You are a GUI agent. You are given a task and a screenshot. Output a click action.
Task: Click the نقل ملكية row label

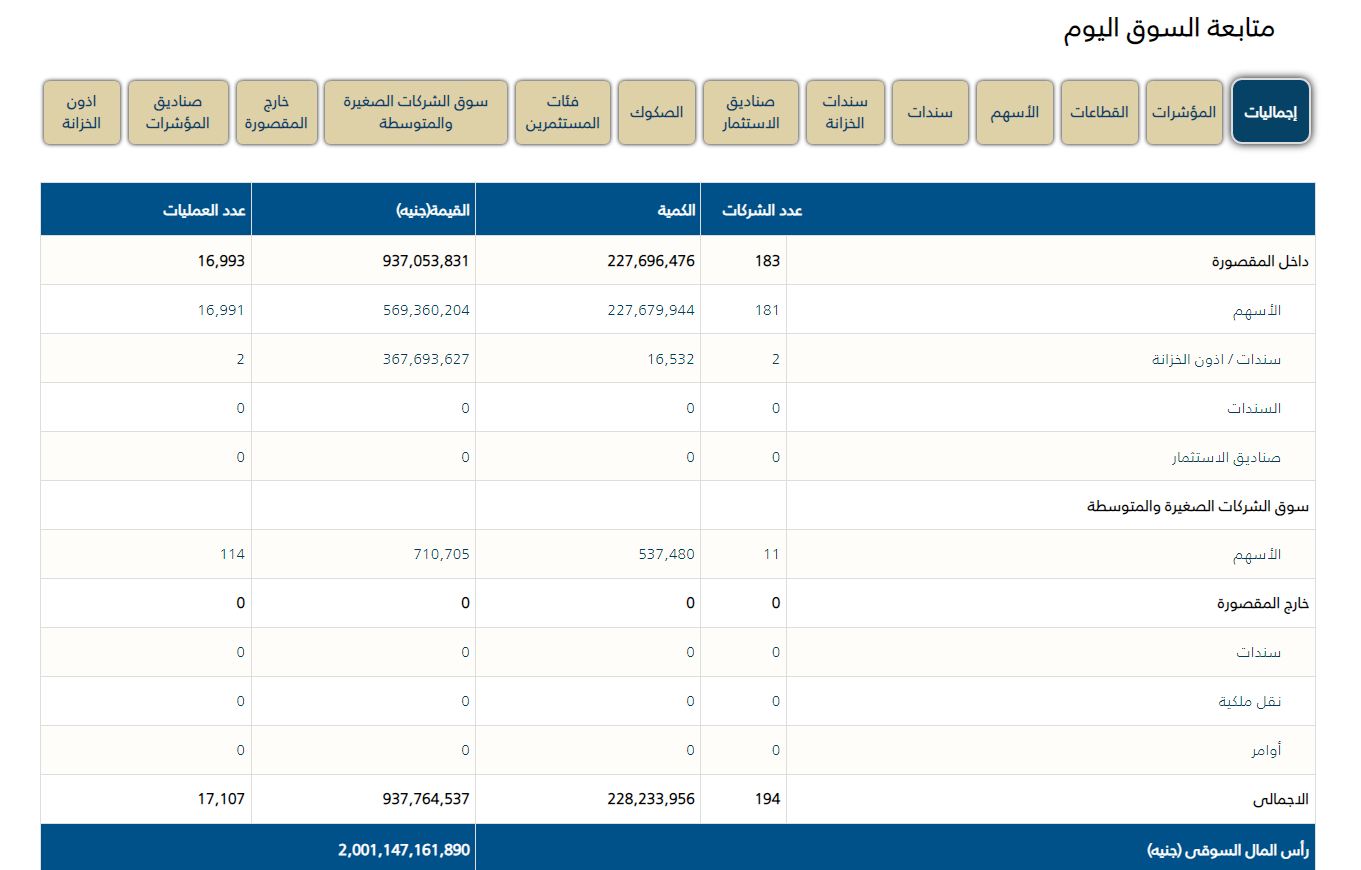coord(1250,702)
